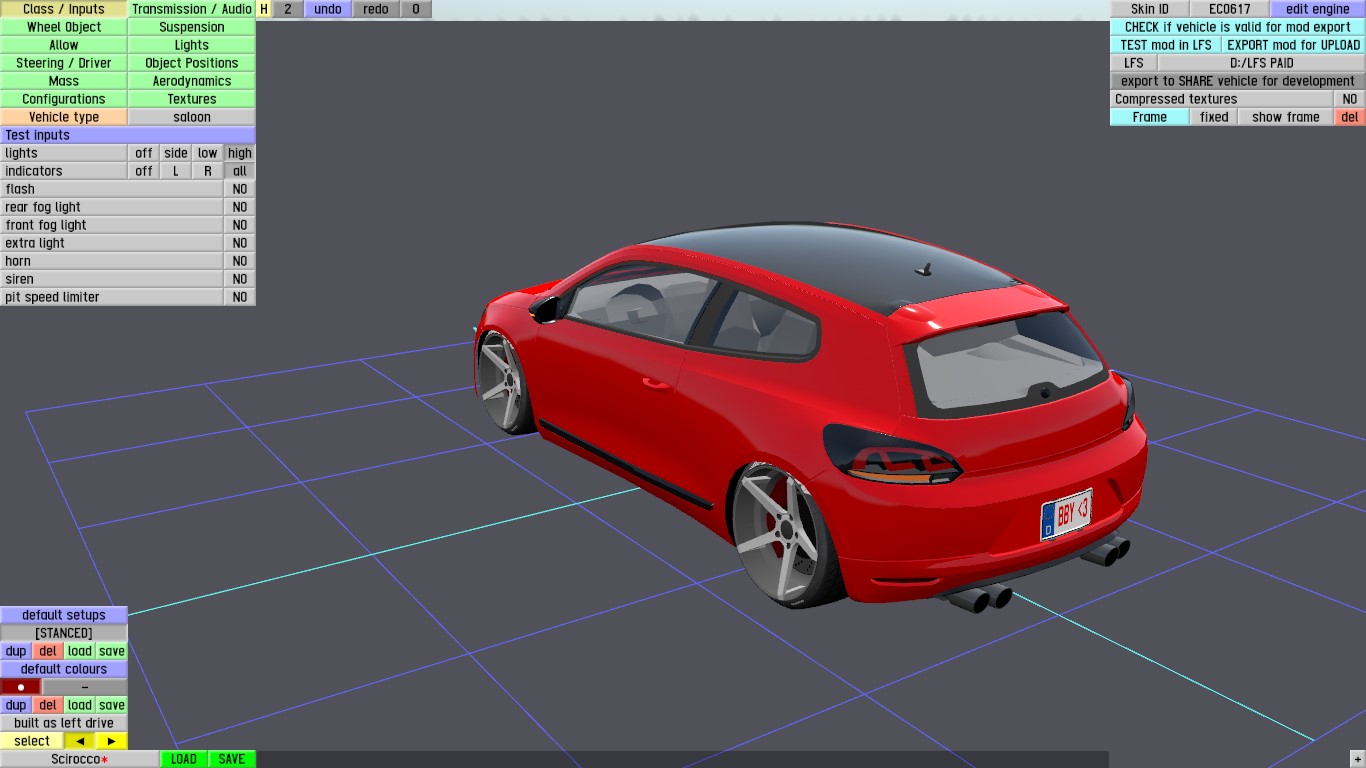
Task: Go to Object Positions settings
Action: click(x=192, y=63)
